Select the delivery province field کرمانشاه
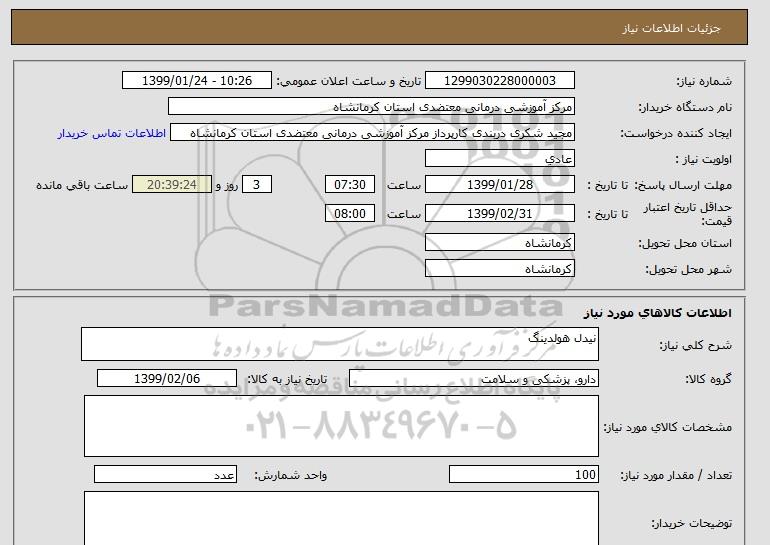This screenshot has height=545, width=770. click(499, 243)
